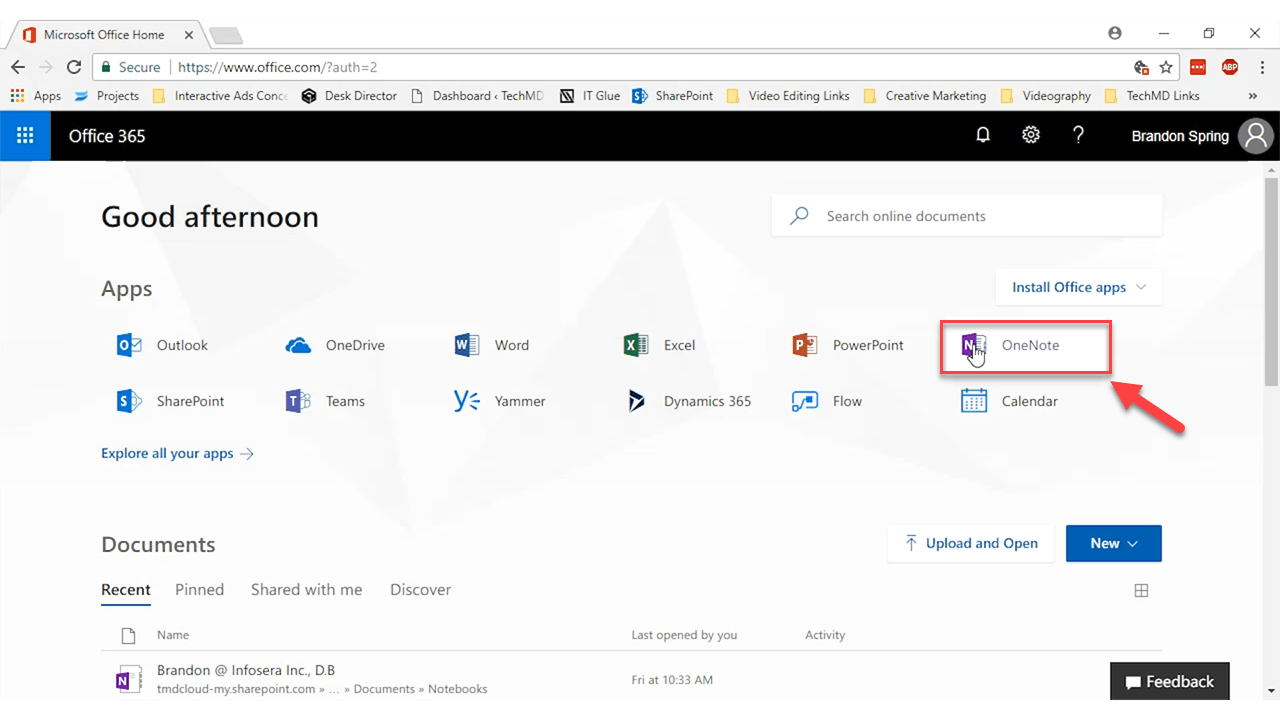Select the Pinned documents tab
This screenshot has width=1280, height=720.
click(200, 590)
